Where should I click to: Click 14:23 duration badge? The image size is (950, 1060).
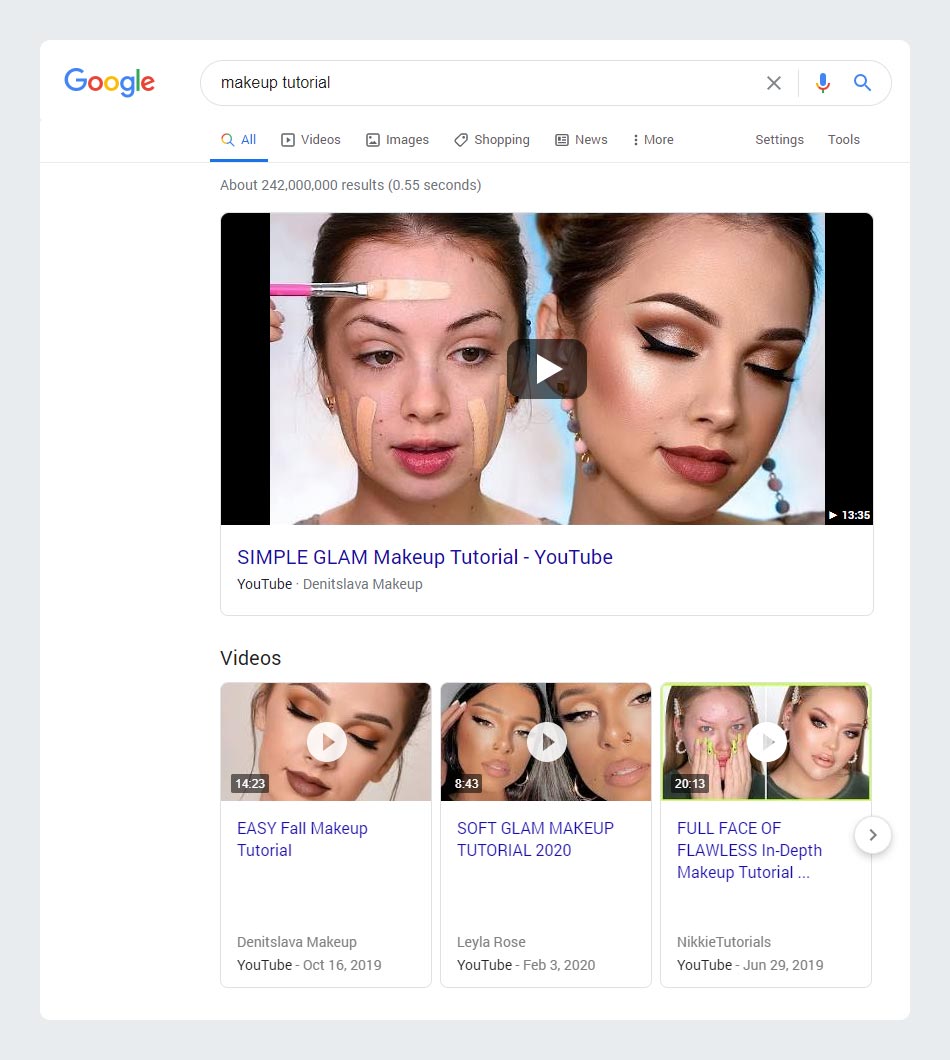click(x=250, y=784)
